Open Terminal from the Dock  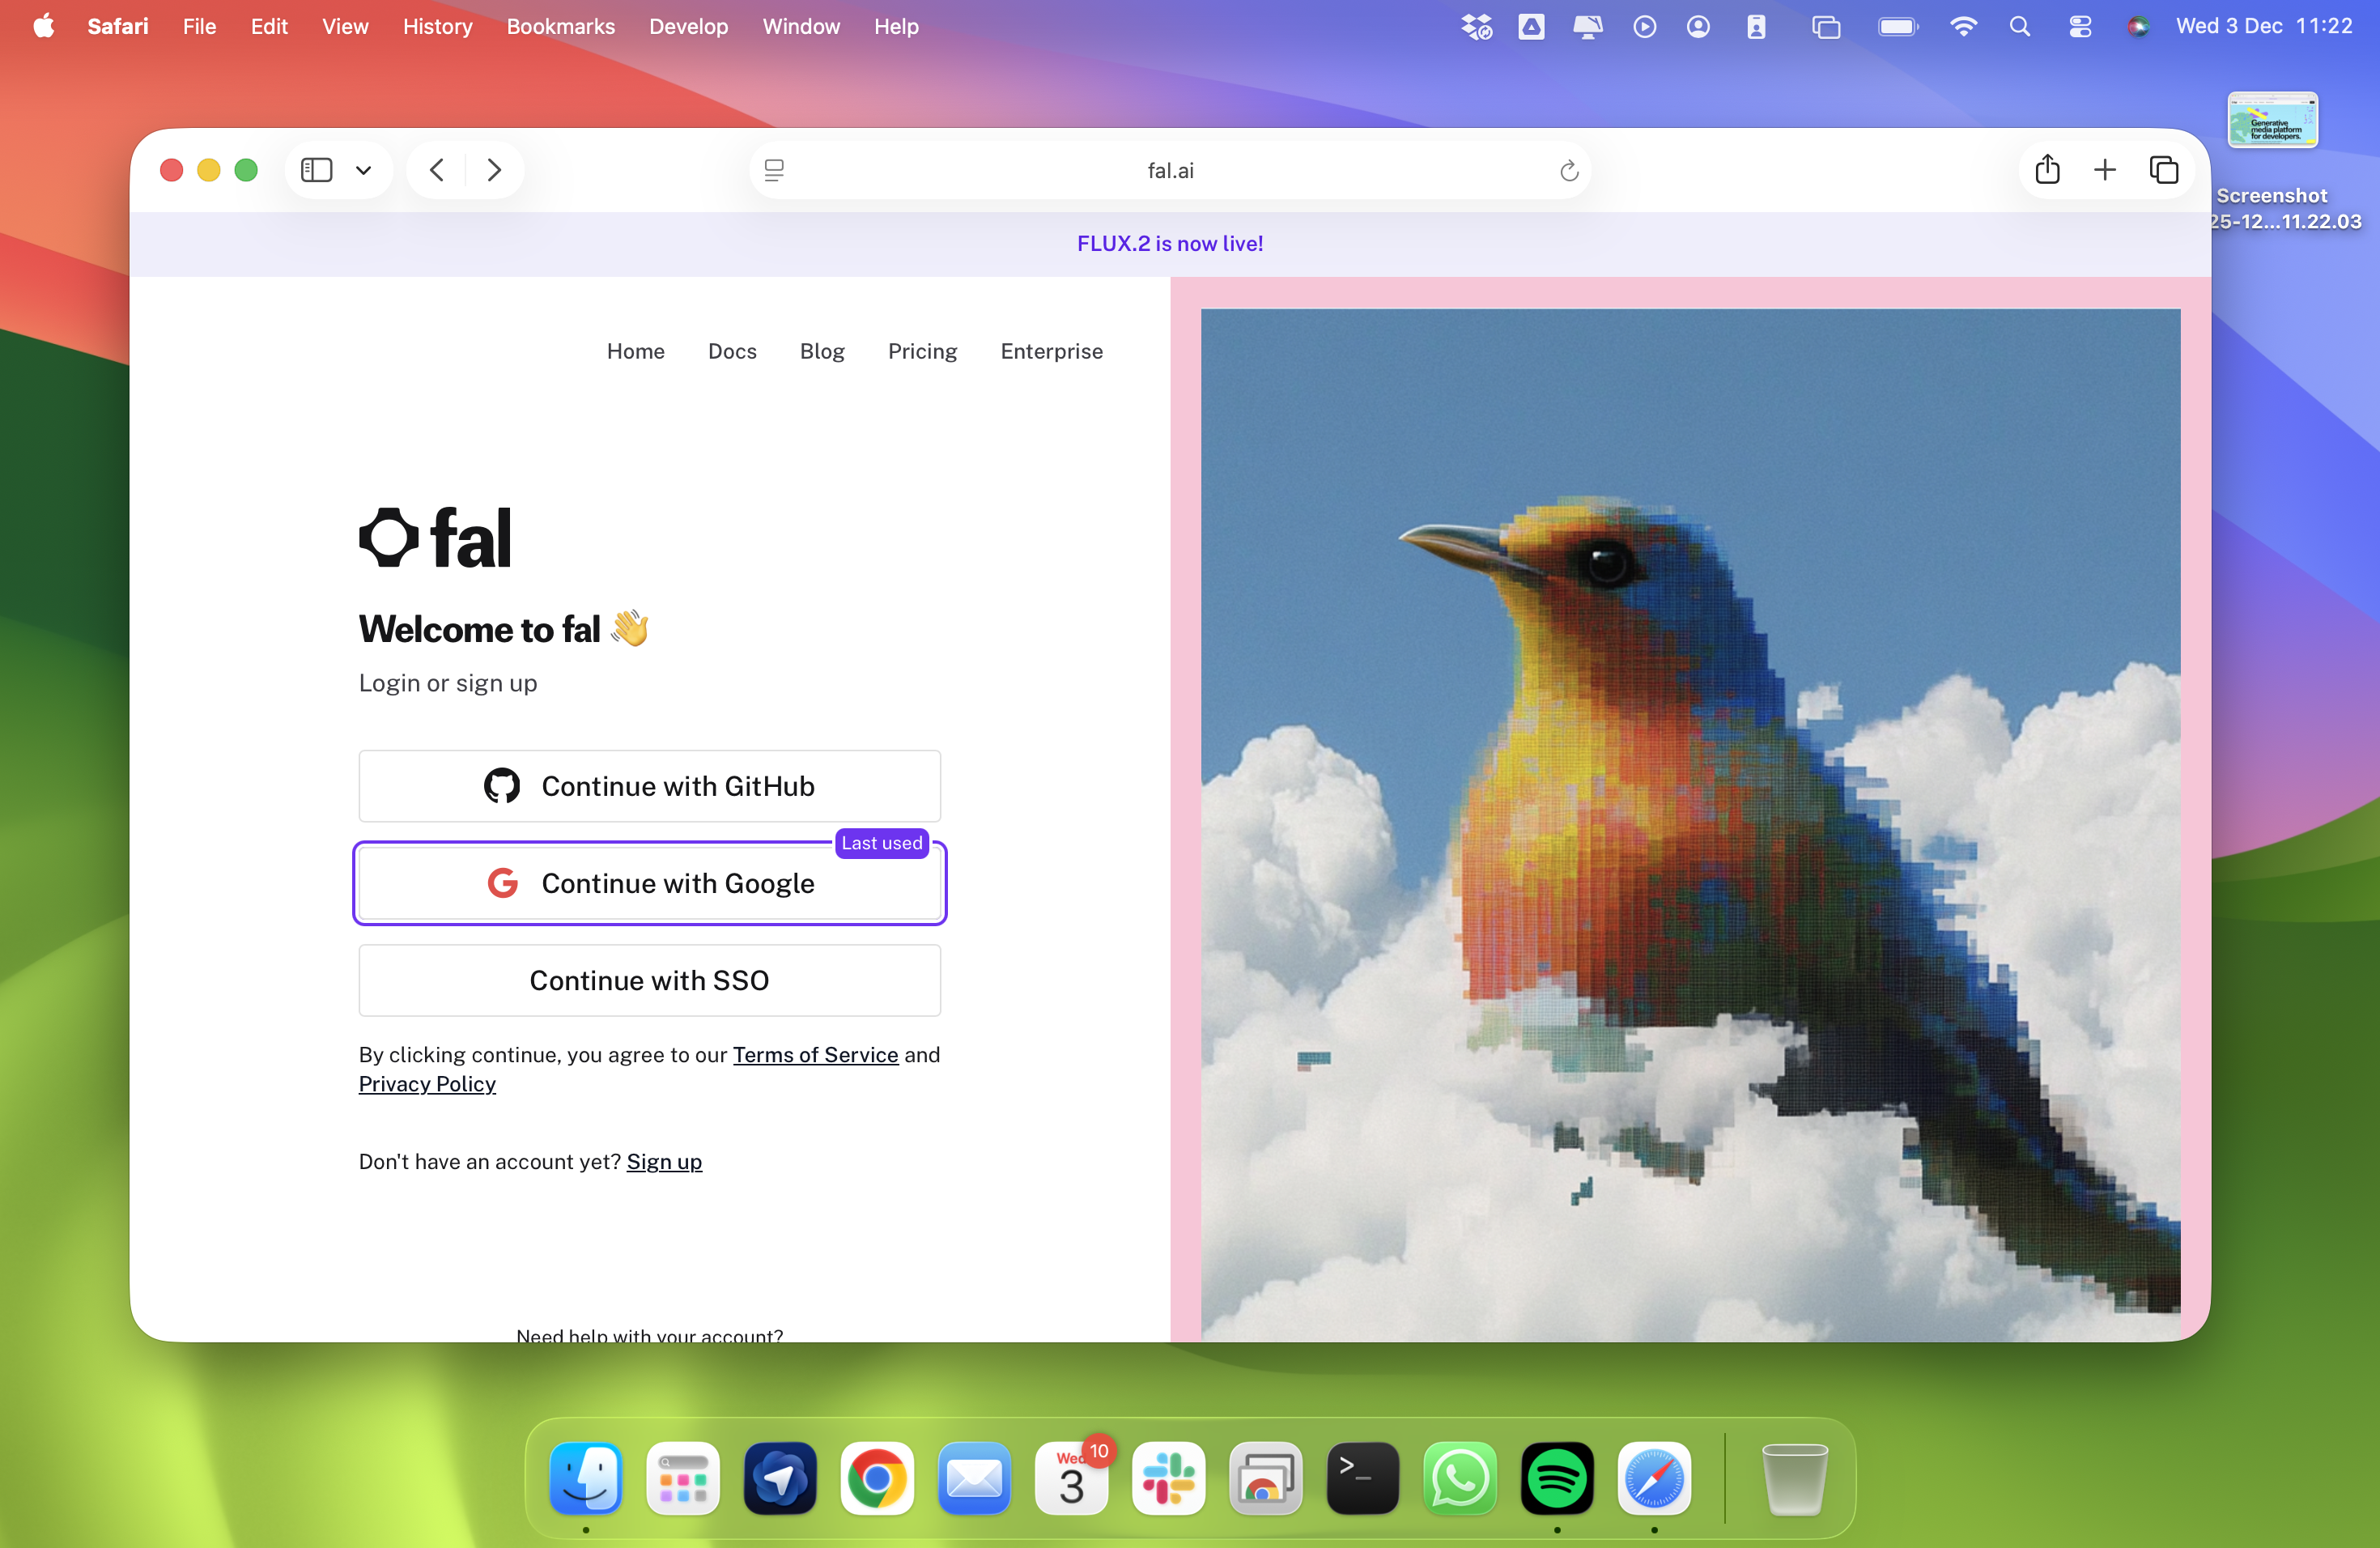click(x=1362, y=1478)
